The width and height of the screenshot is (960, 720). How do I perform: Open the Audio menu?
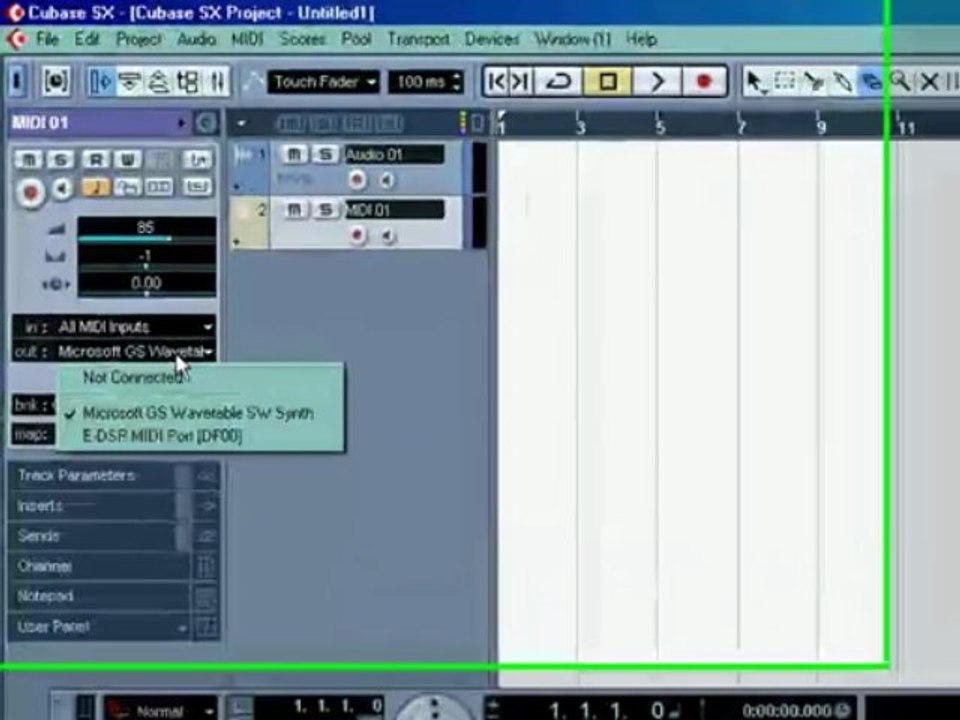point(196,39)
